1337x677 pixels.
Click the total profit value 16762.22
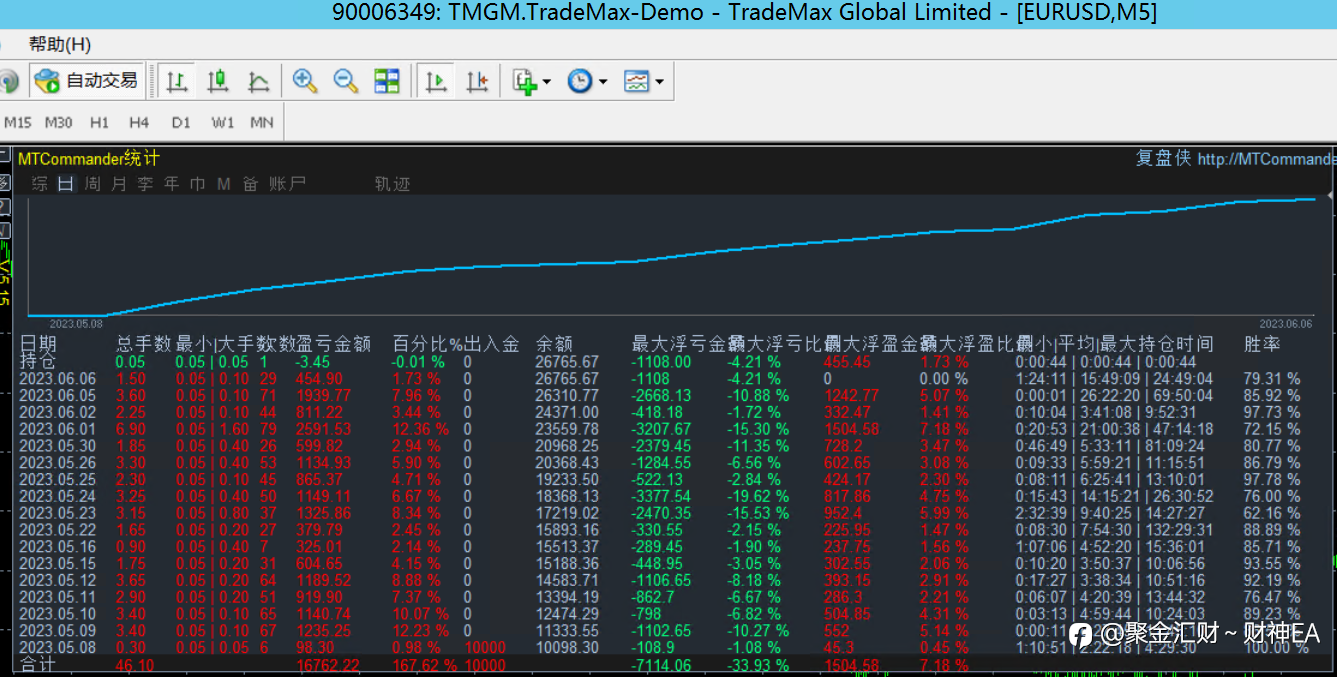[x=328, y=665]
